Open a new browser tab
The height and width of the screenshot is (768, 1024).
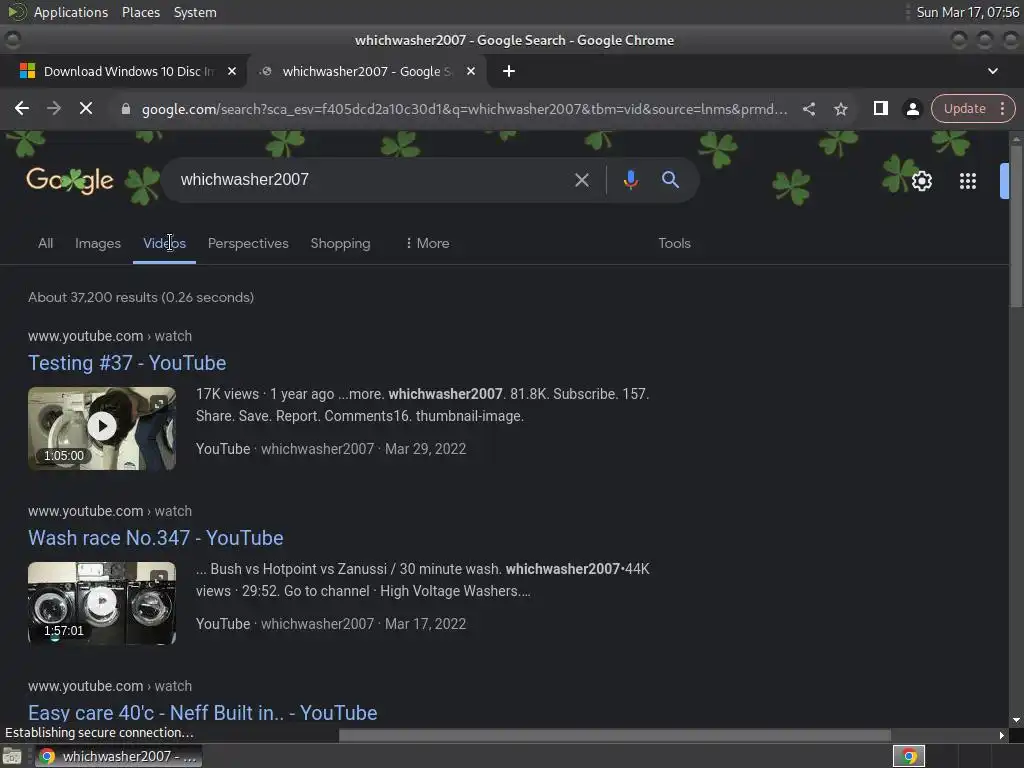(x=509, y=71)
